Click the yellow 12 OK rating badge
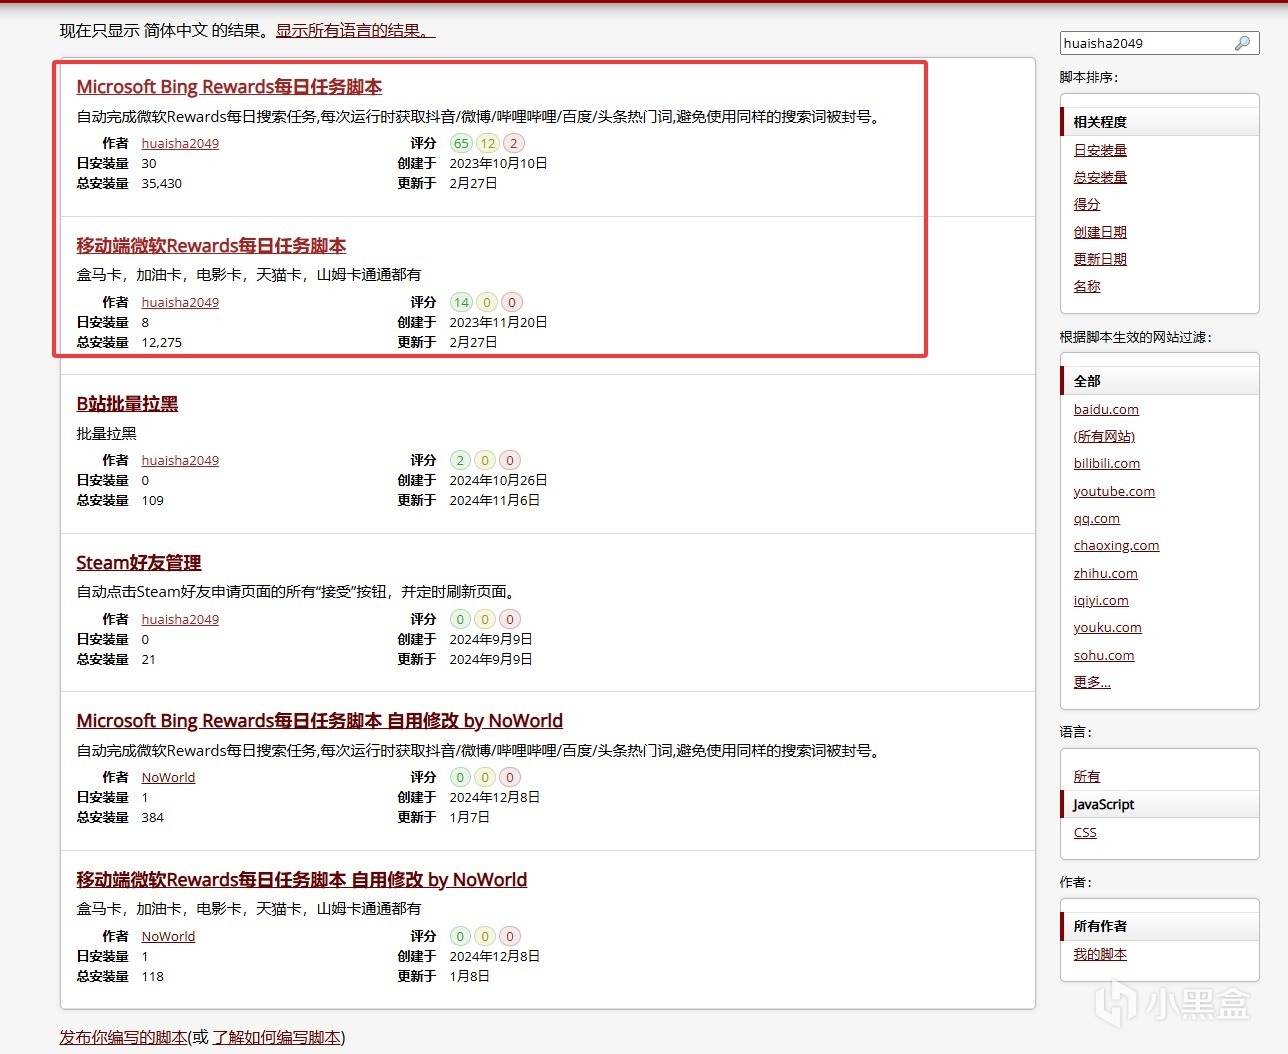Image resolution: width=1288 pixels, height=1054 pixels. pos(487,143)
